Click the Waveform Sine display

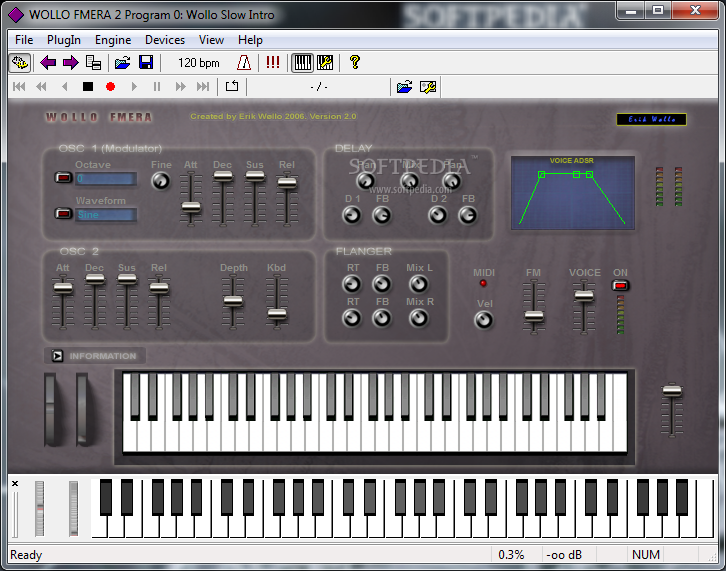[106, 214]
